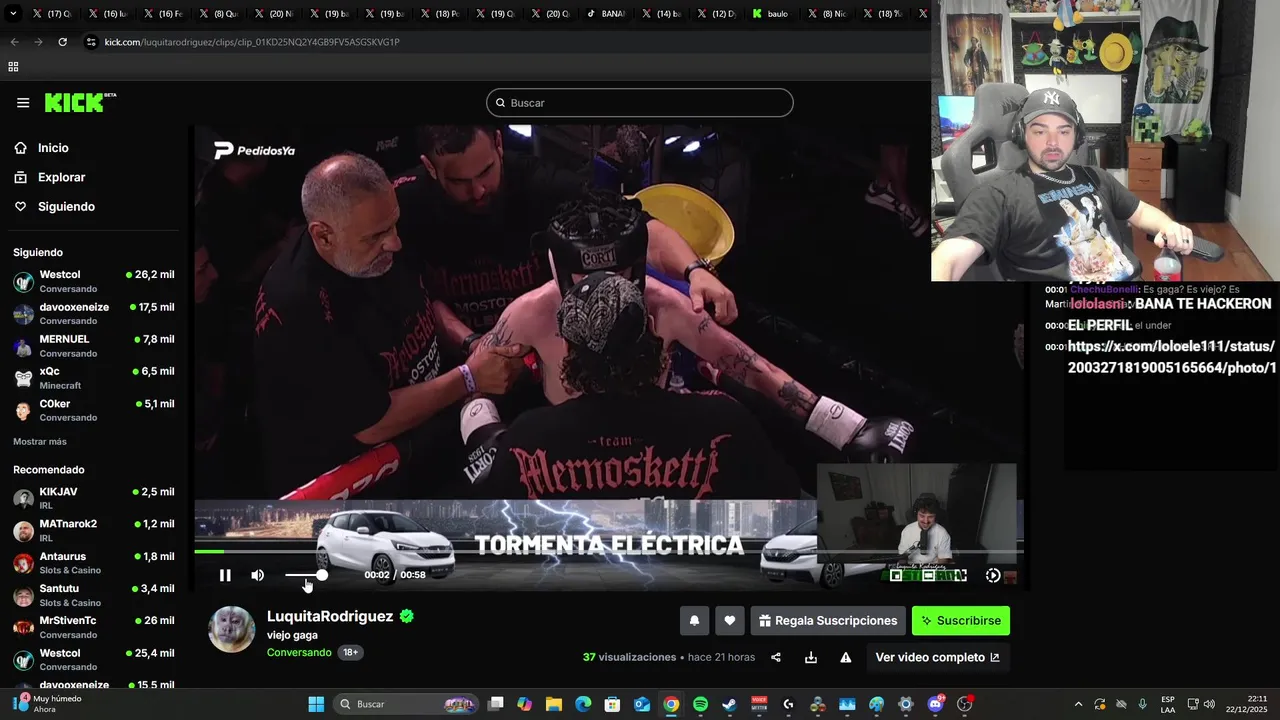Open Google Chrome from taskbar
Screen dimensions: 1280x720
(x=671, y=704)
